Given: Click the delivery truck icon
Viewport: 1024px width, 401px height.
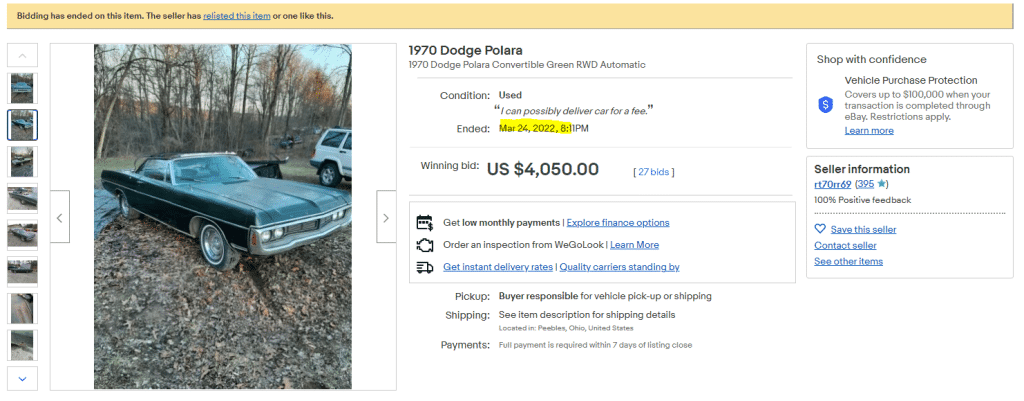Looking at the screenshot, I should (424, 267).
